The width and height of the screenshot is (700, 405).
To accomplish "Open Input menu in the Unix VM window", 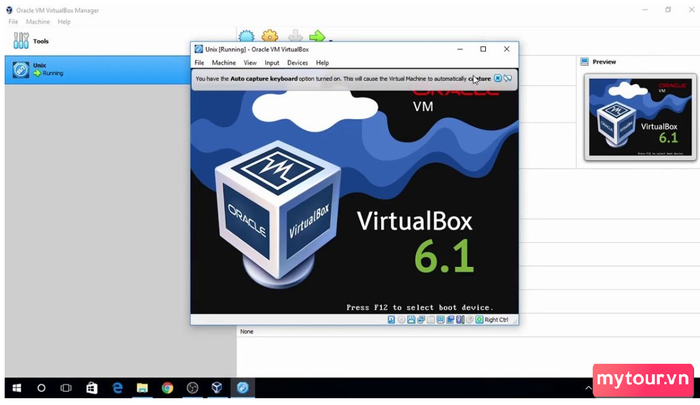I will [x=272, y=63].
